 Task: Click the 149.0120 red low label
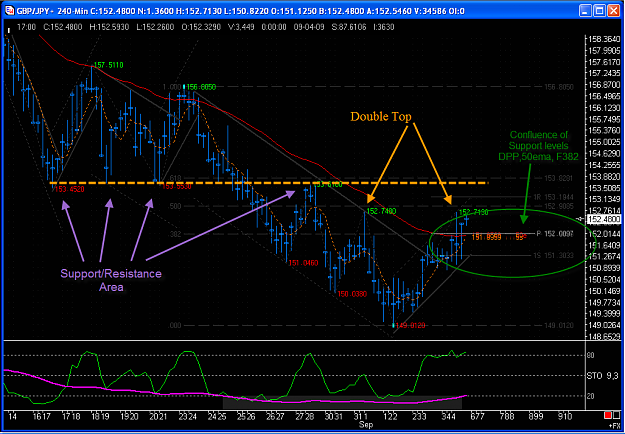pyautogui.click(x=411, y=326)
